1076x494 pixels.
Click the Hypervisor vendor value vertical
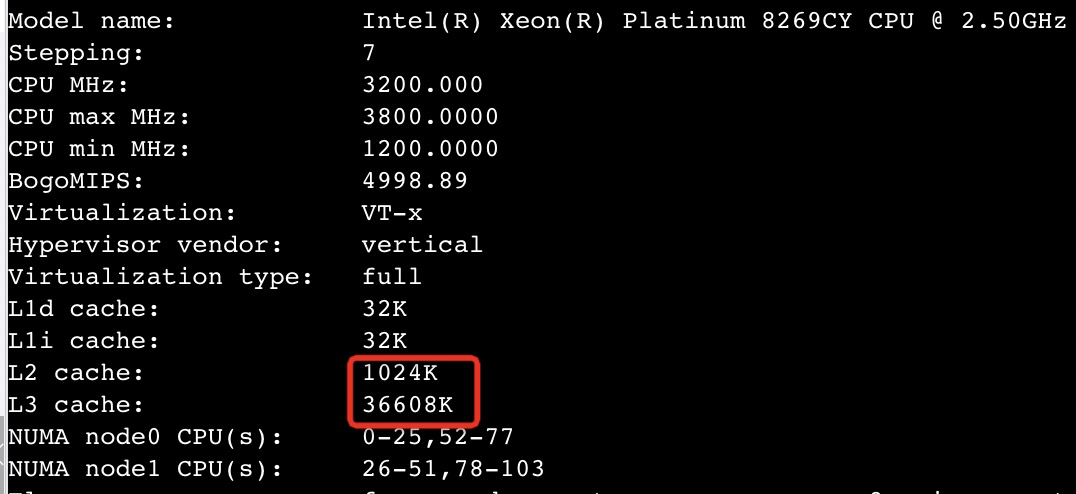click(423, 245)
